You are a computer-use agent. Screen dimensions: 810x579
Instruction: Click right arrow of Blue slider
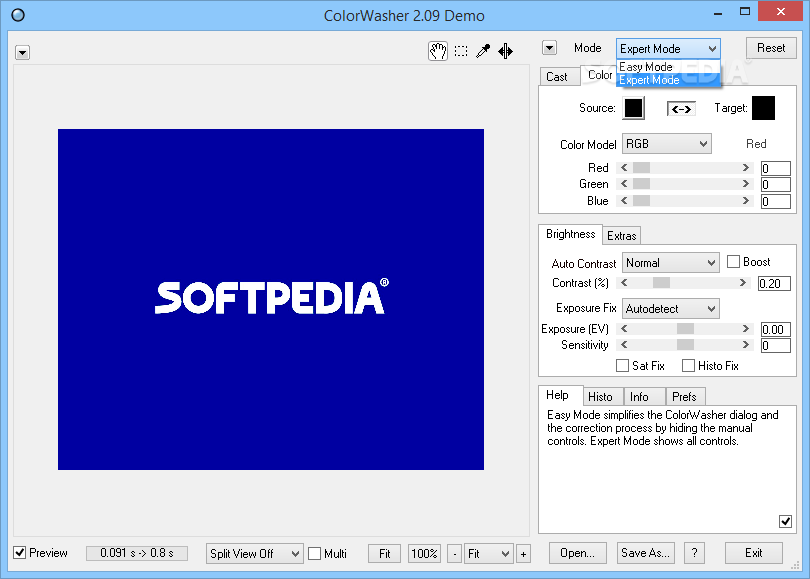pos(745,200)
